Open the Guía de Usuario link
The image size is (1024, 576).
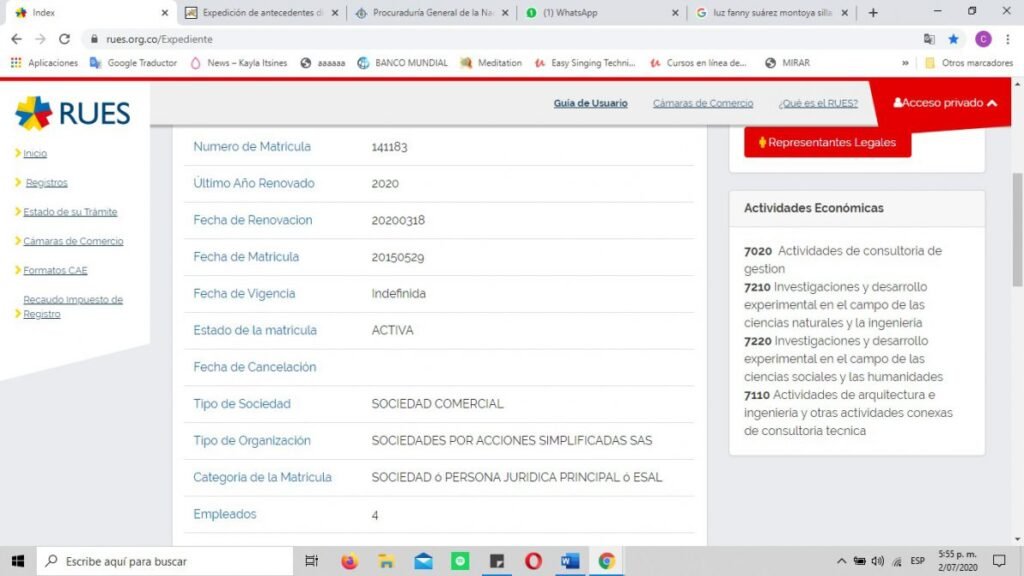(590, 103)
